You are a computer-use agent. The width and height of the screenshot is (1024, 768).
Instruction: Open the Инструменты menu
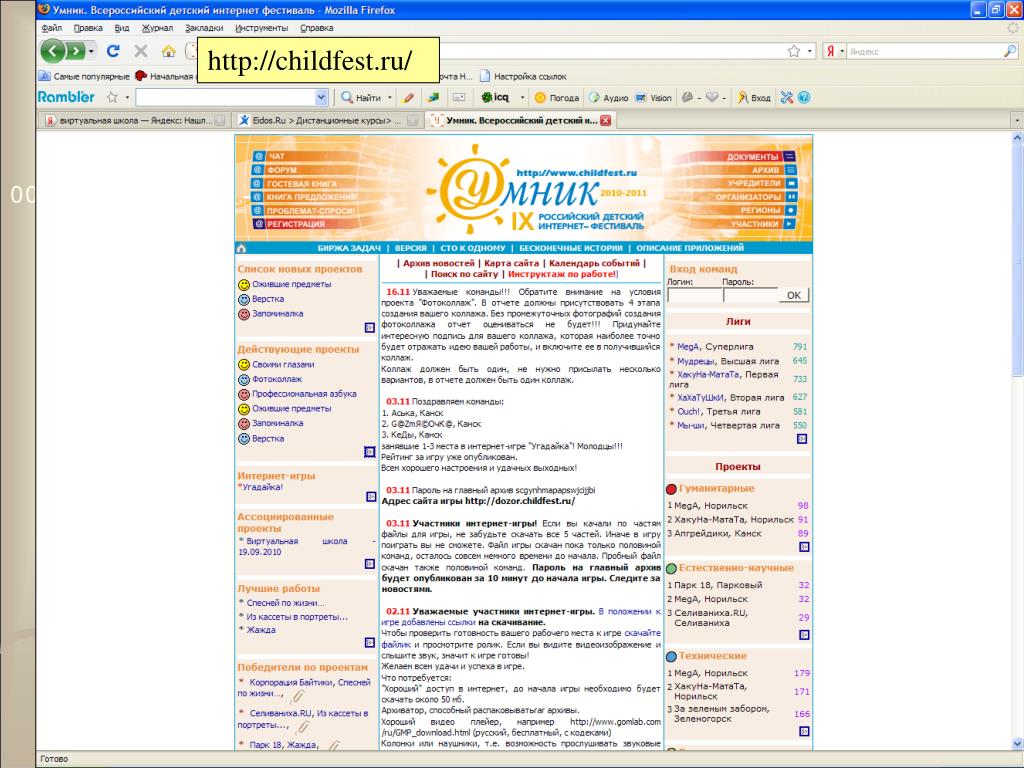[x=261, y=28]
